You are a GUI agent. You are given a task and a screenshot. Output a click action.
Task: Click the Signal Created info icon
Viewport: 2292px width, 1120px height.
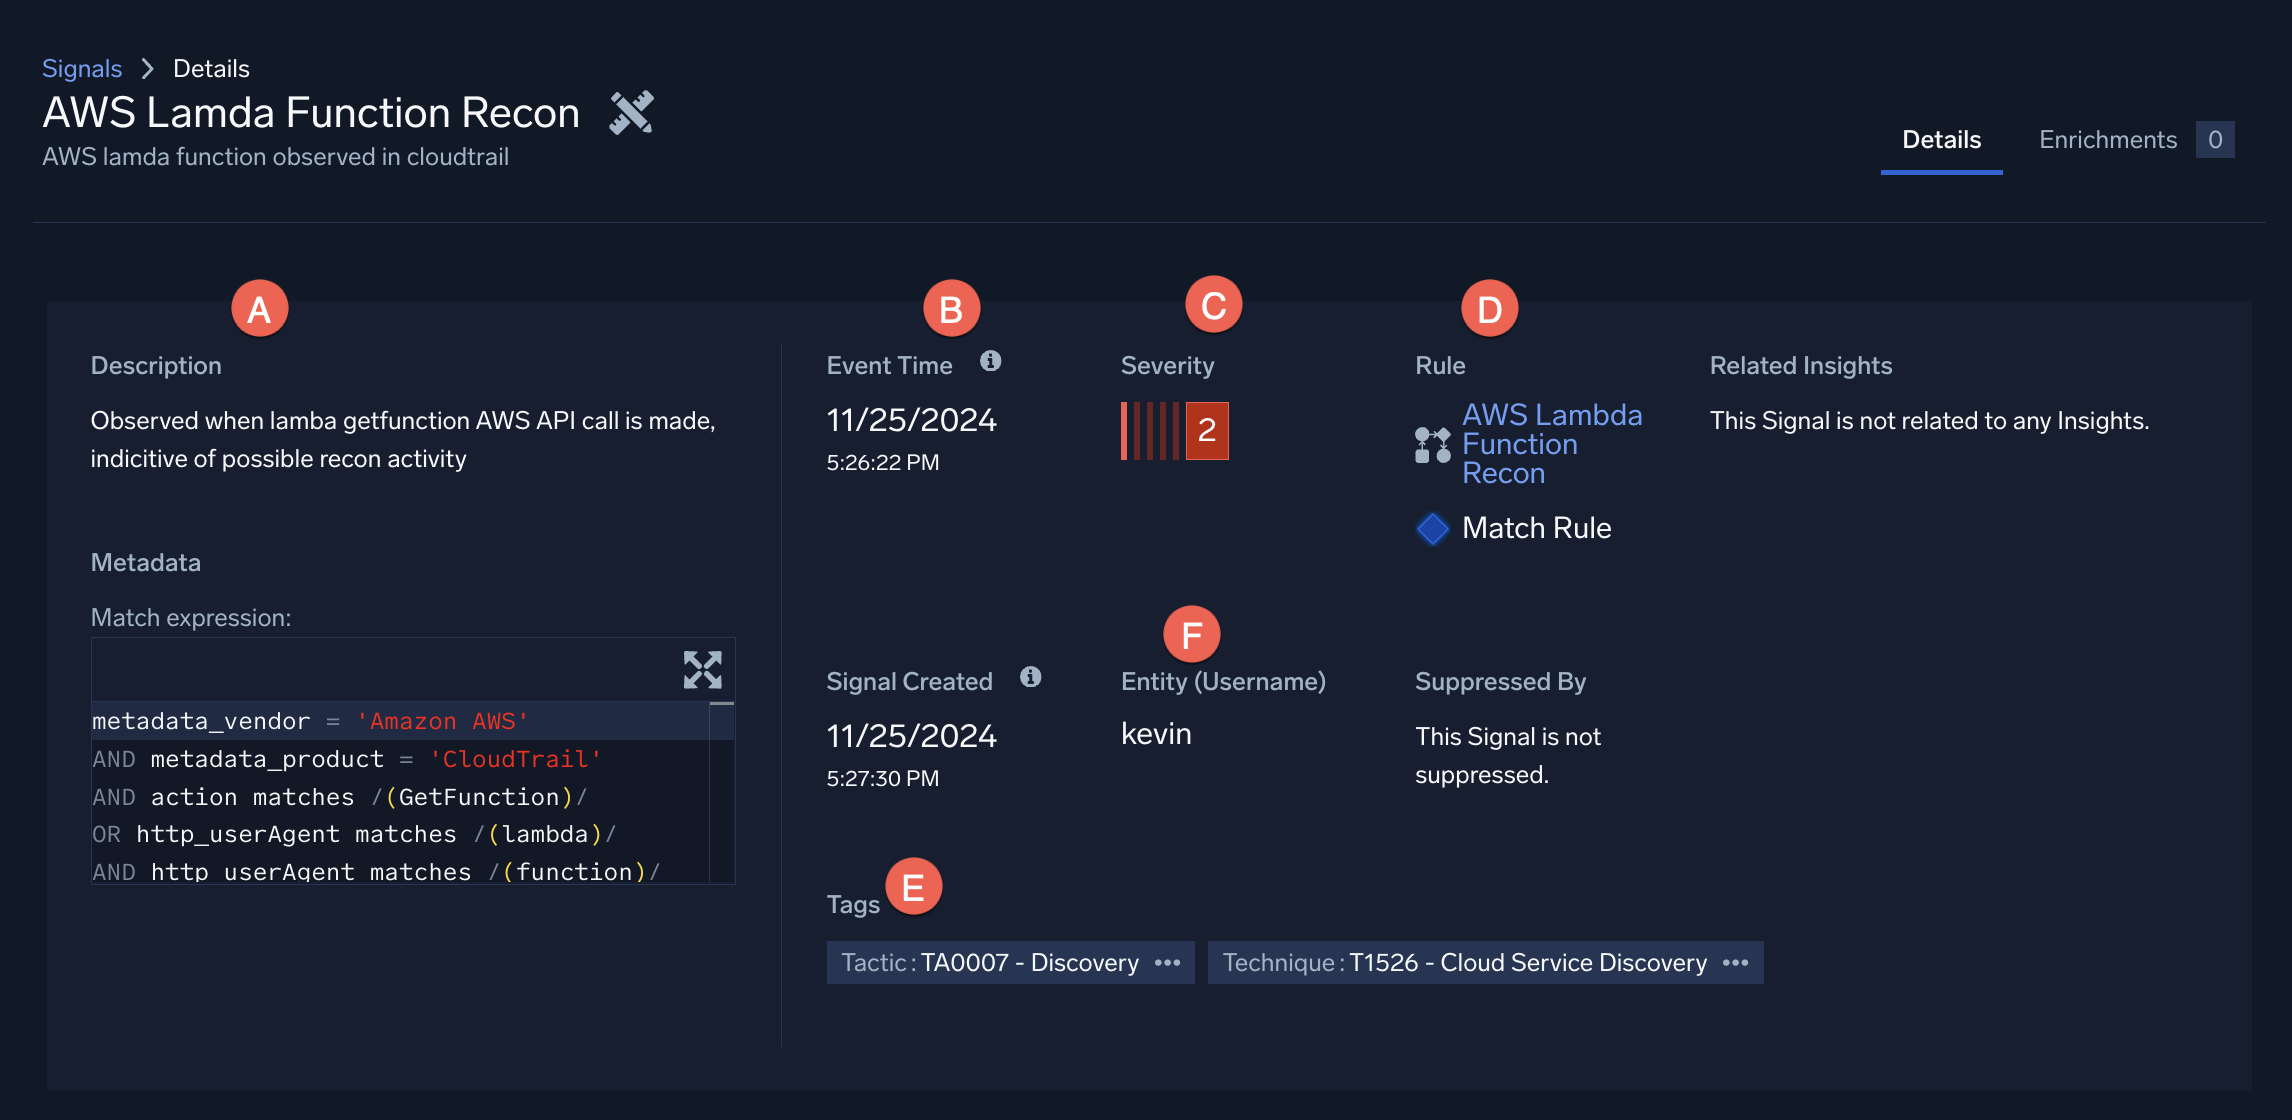click(x=1030, y=677)
